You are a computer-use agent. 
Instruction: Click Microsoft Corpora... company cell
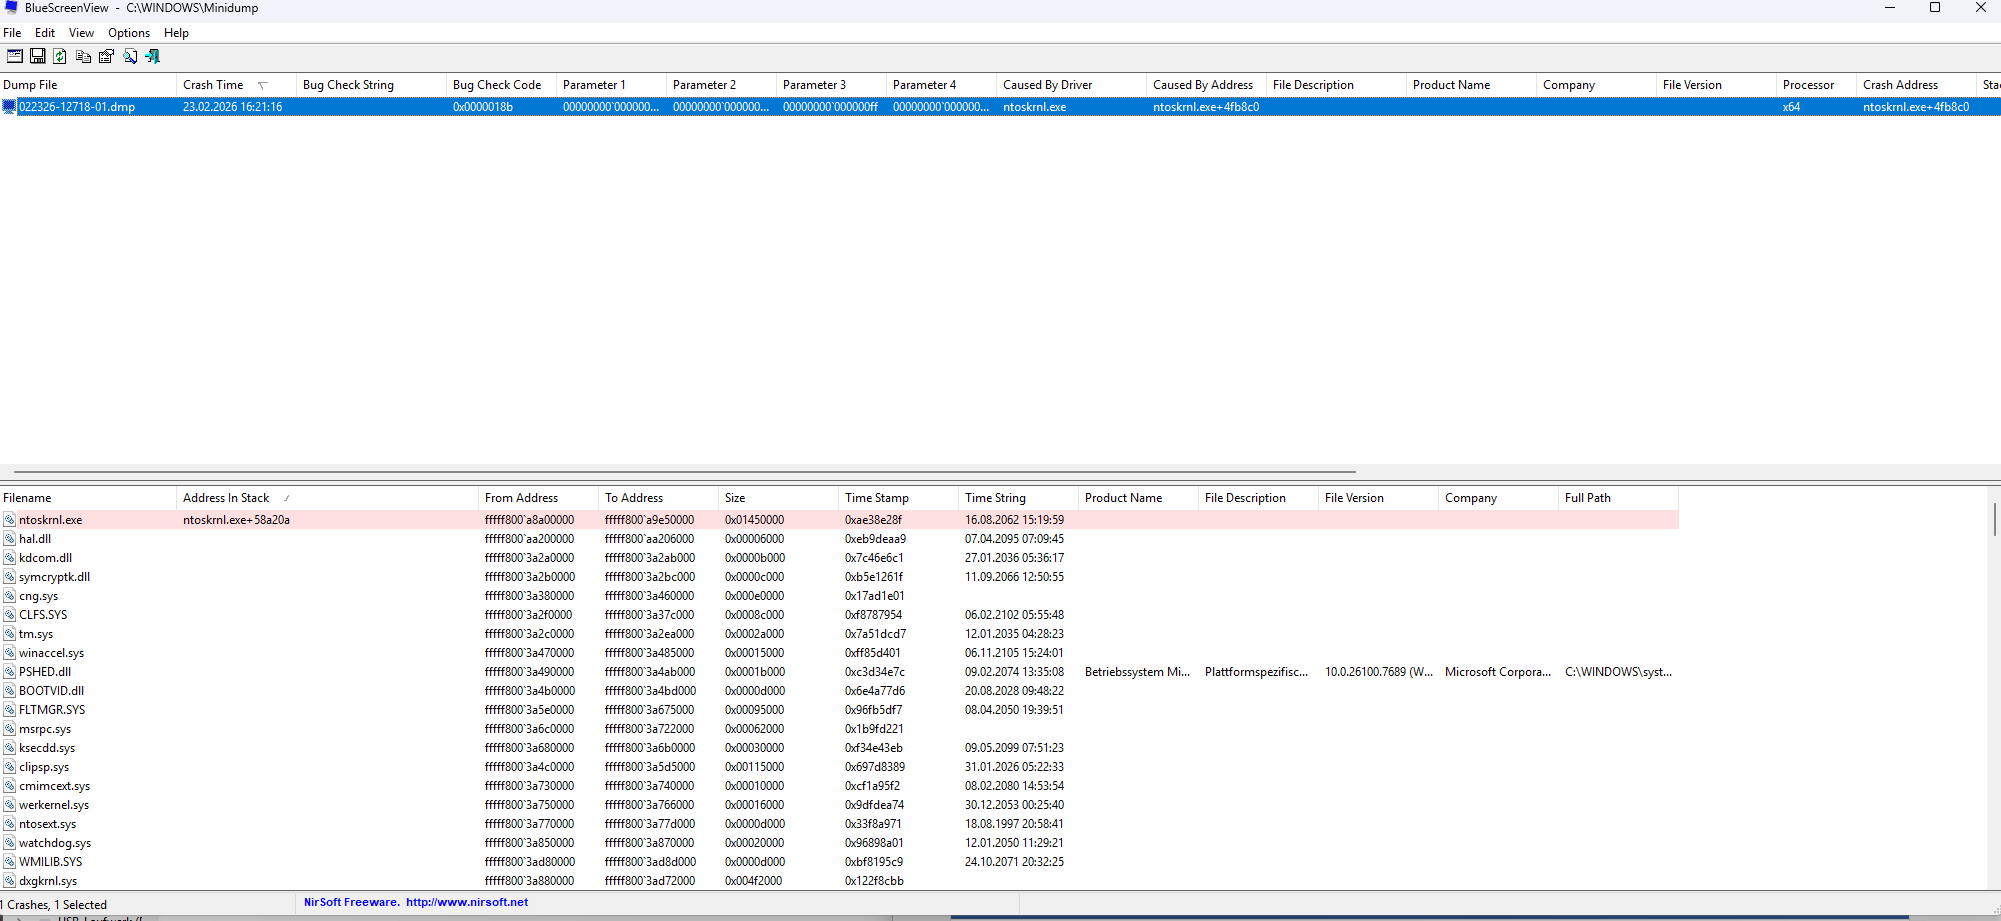[x=1498, y=672]
